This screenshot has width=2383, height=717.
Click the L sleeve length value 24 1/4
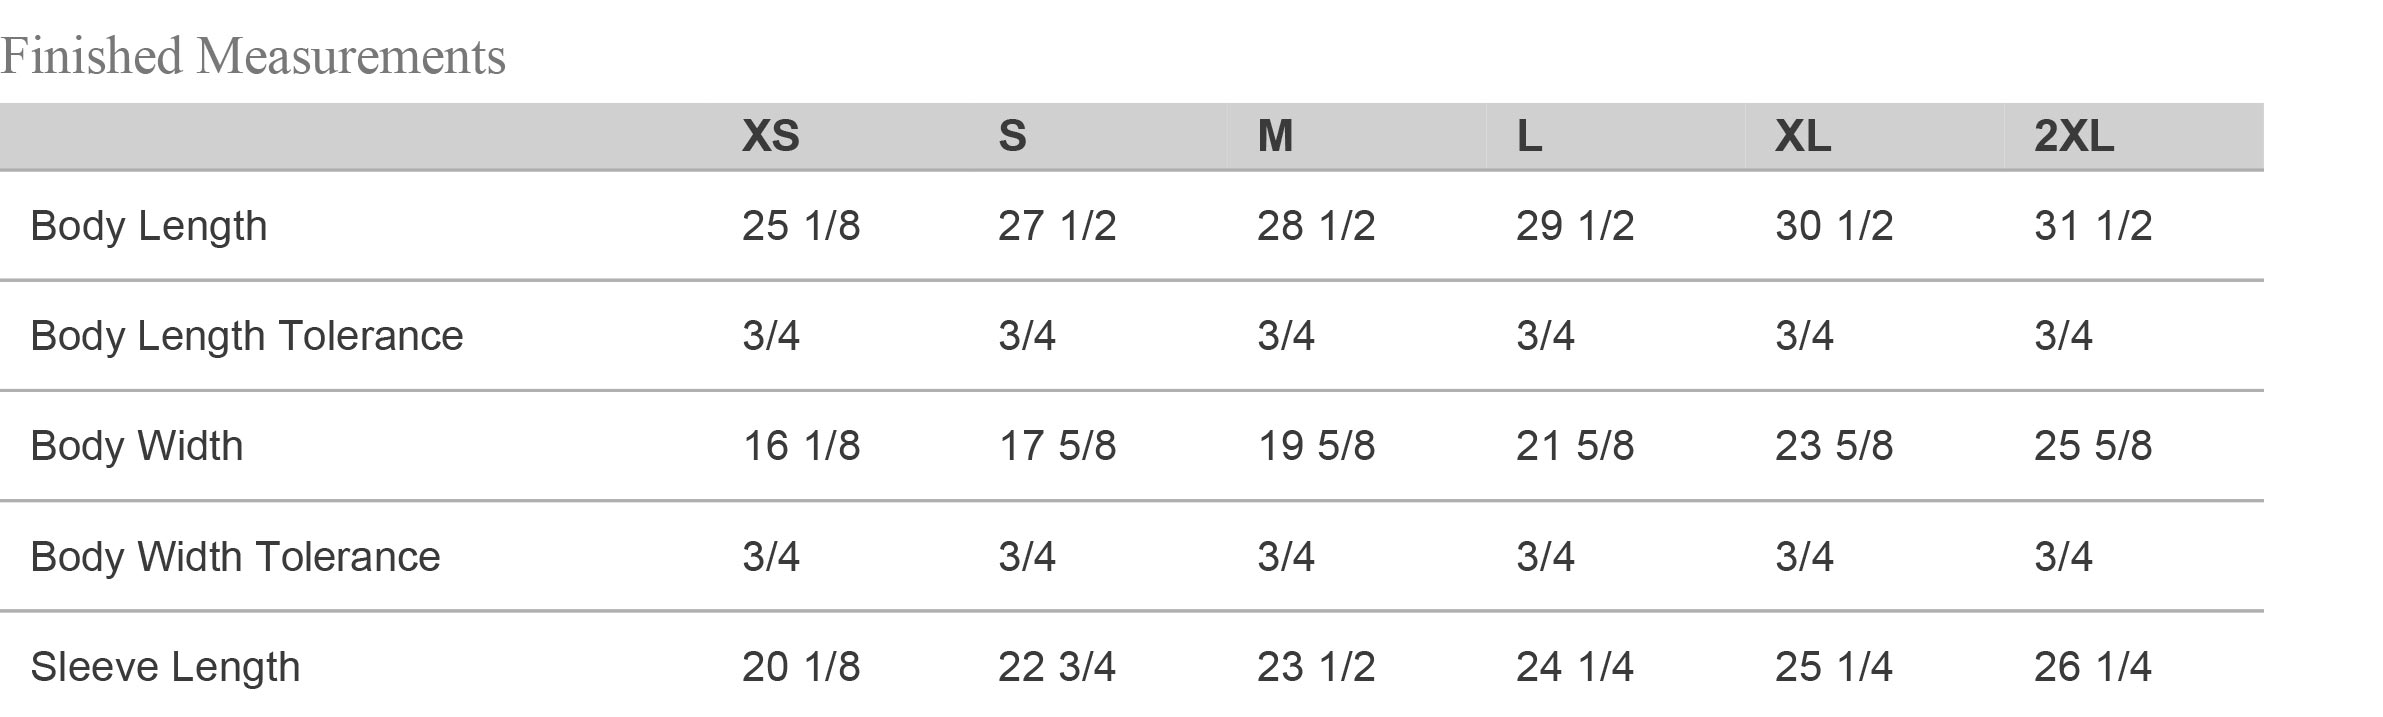point(1574,667)
